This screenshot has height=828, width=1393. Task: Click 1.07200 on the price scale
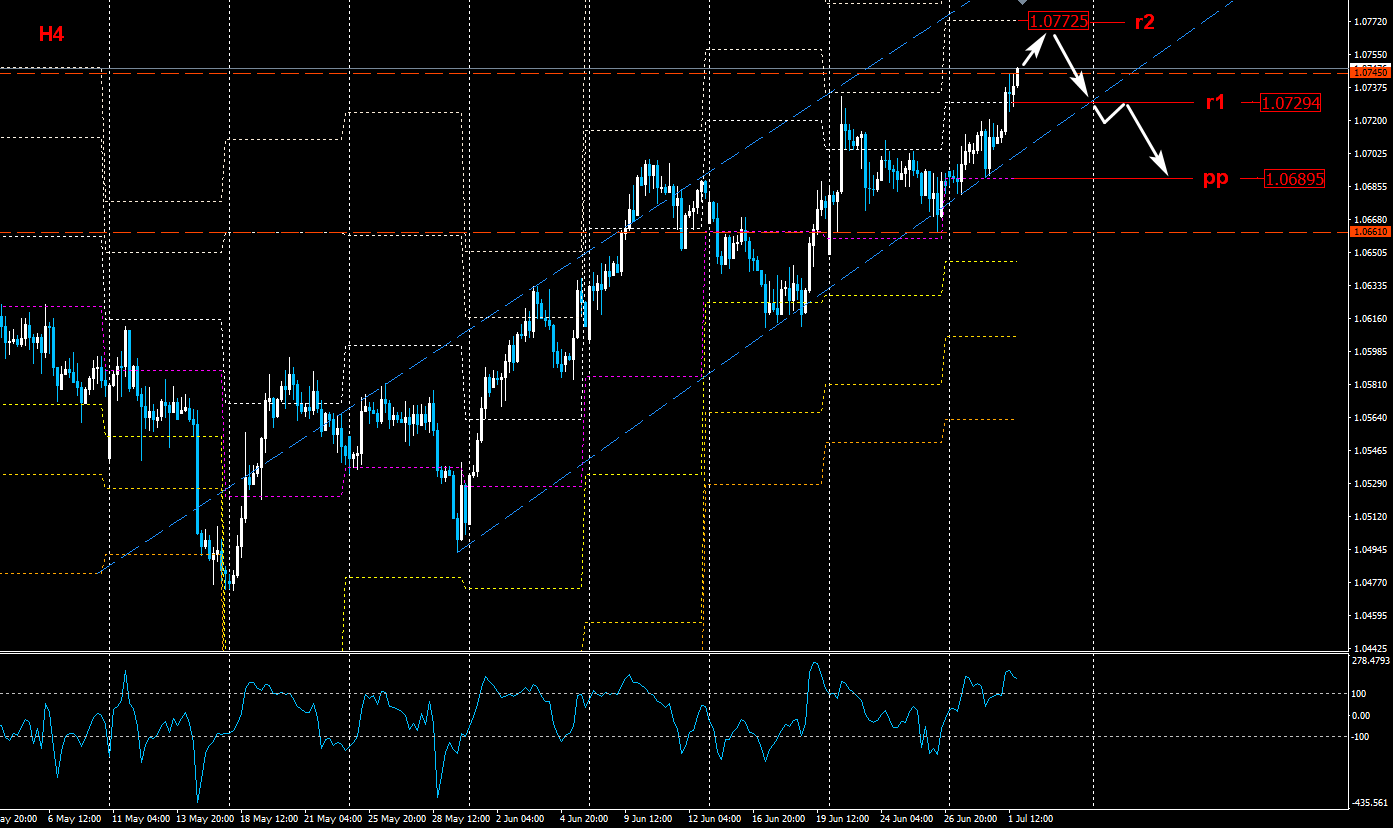(x=1370, y=120)
